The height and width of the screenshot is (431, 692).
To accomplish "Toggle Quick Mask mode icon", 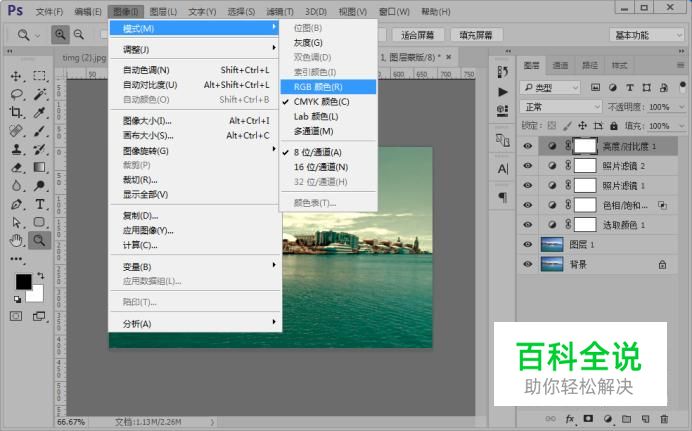I will click(x=16, y=316).
